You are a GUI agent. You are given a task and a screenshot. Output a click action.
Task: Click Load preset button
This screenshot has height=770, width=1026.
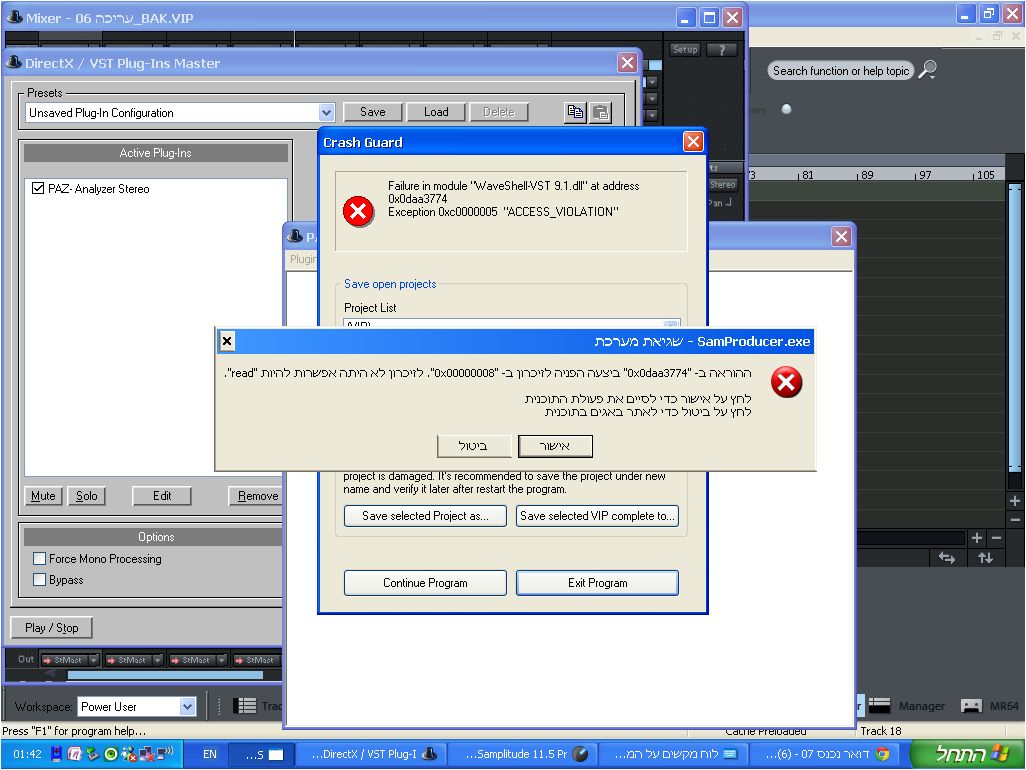point(436,113)
